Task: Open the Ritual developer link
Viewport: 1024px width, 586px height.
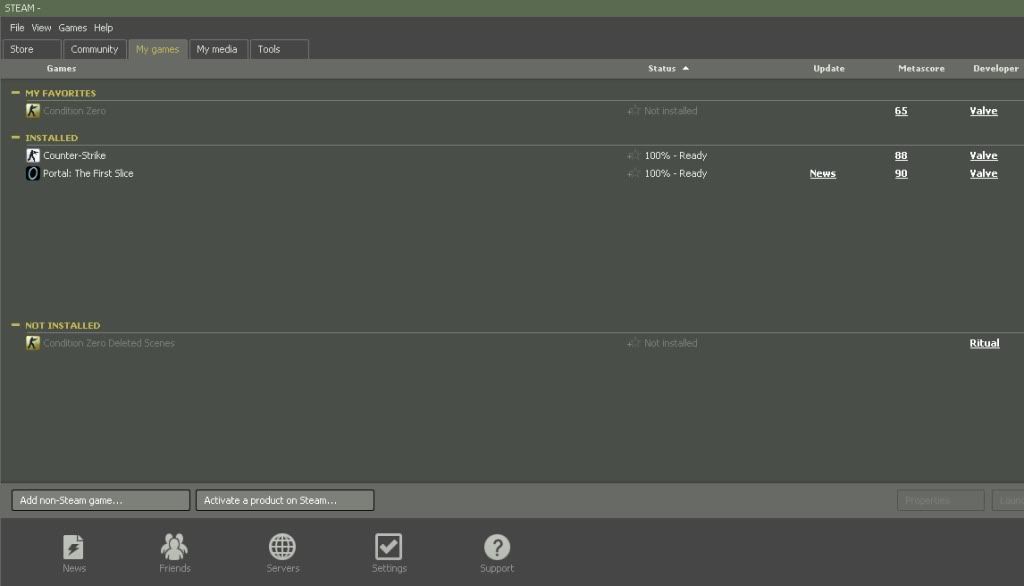Action: 984,343
